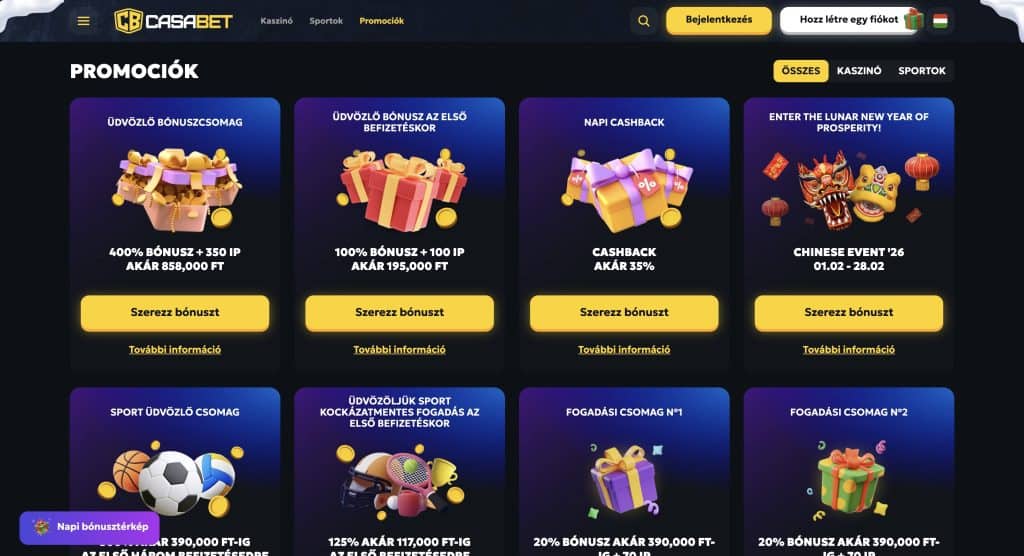
Task: Open További információ under Üdvözlő bónuszcsomag
Action: click(174, 350)
